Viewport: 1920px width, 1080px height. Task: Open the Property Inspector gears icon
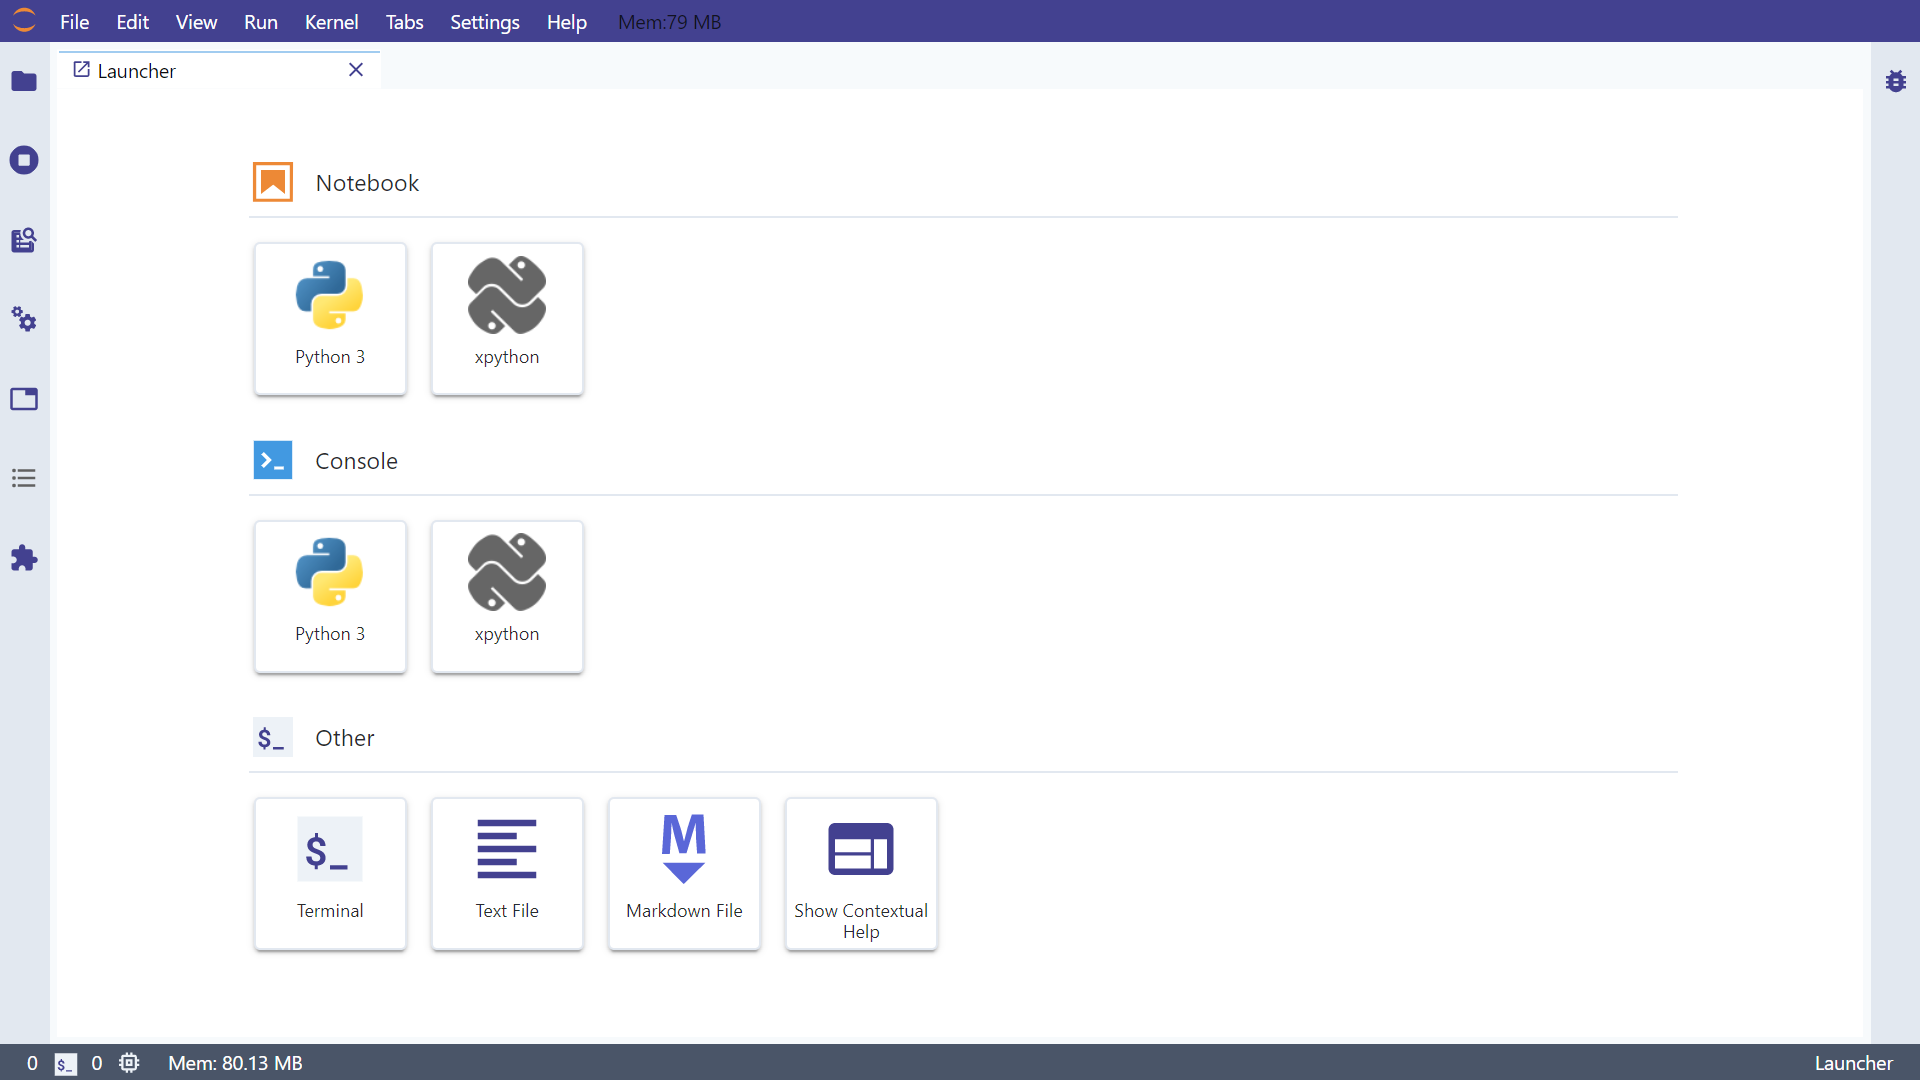click(24, 320)
